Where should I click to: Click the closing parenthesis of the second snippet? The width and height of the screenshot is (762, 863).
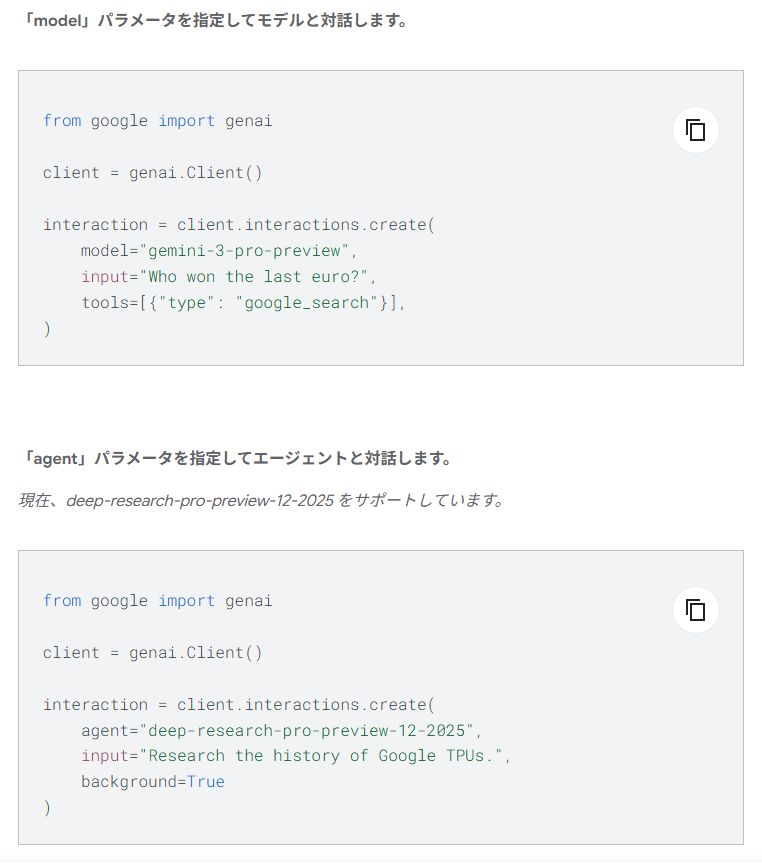[47, 808]
